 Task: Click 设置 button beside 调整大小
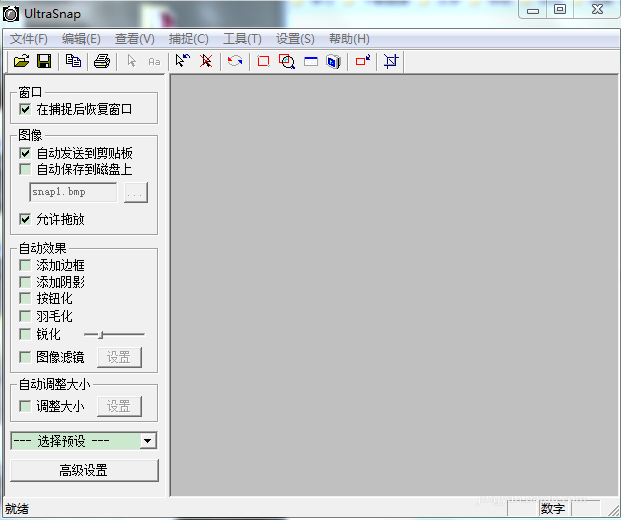119,406
